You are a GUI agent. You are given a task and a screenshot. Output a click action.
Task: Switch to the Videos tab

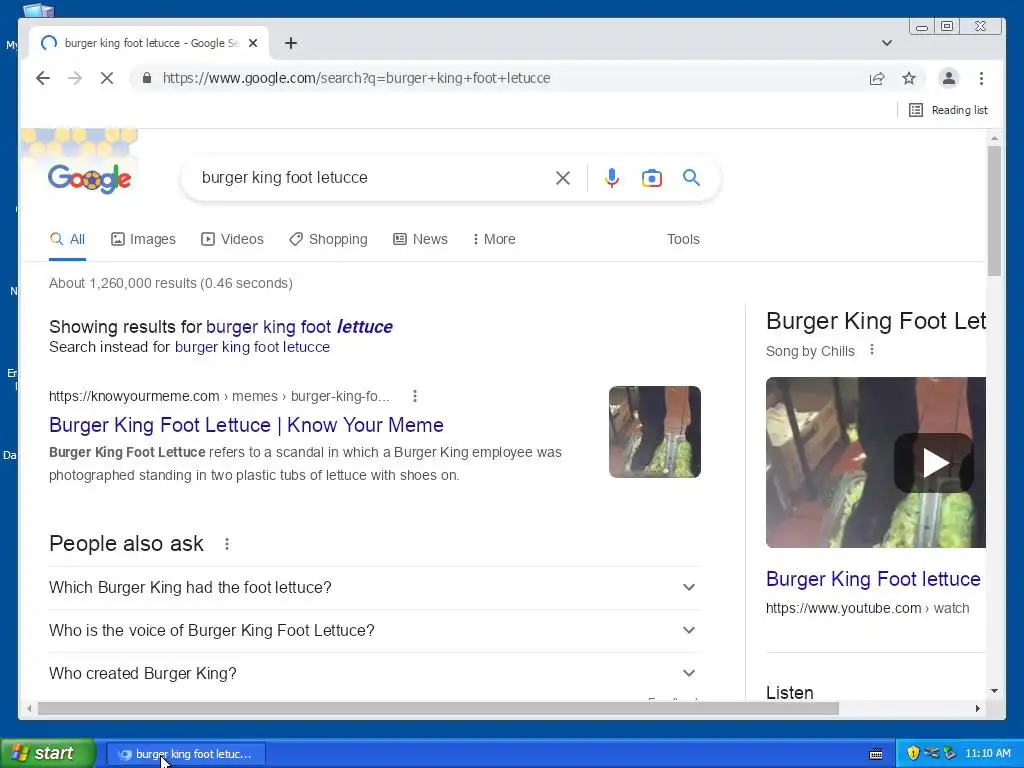[x=232, y=239]
